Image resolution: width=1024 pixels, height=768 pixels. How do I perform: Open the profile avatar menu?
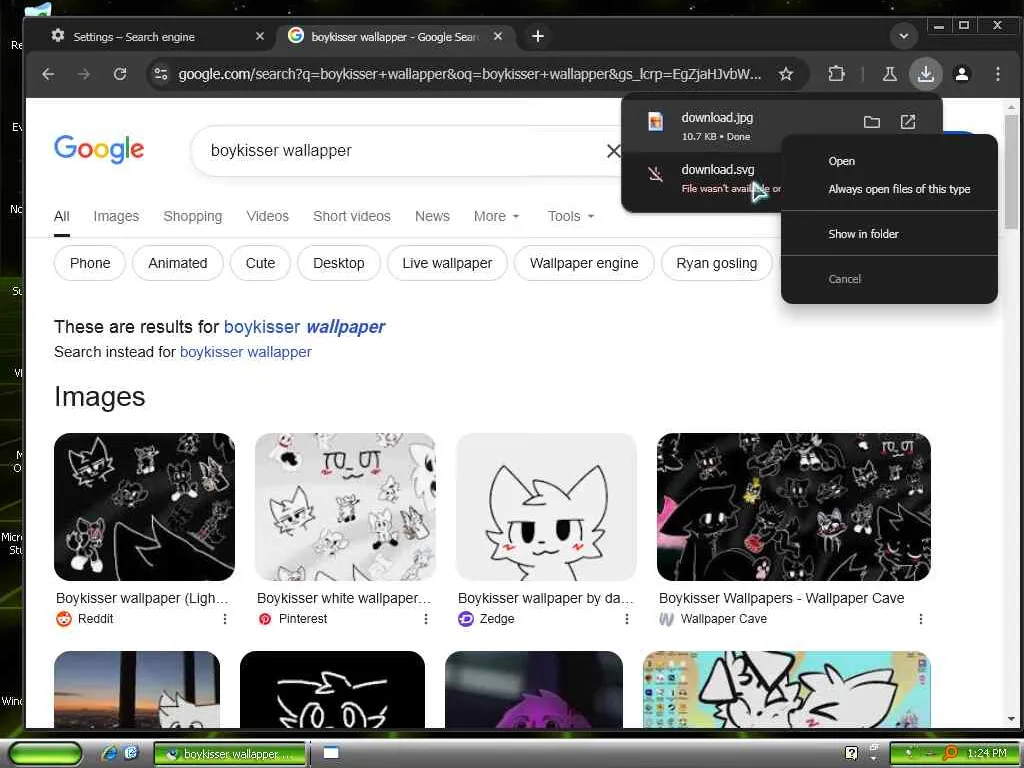coord(961,74)
